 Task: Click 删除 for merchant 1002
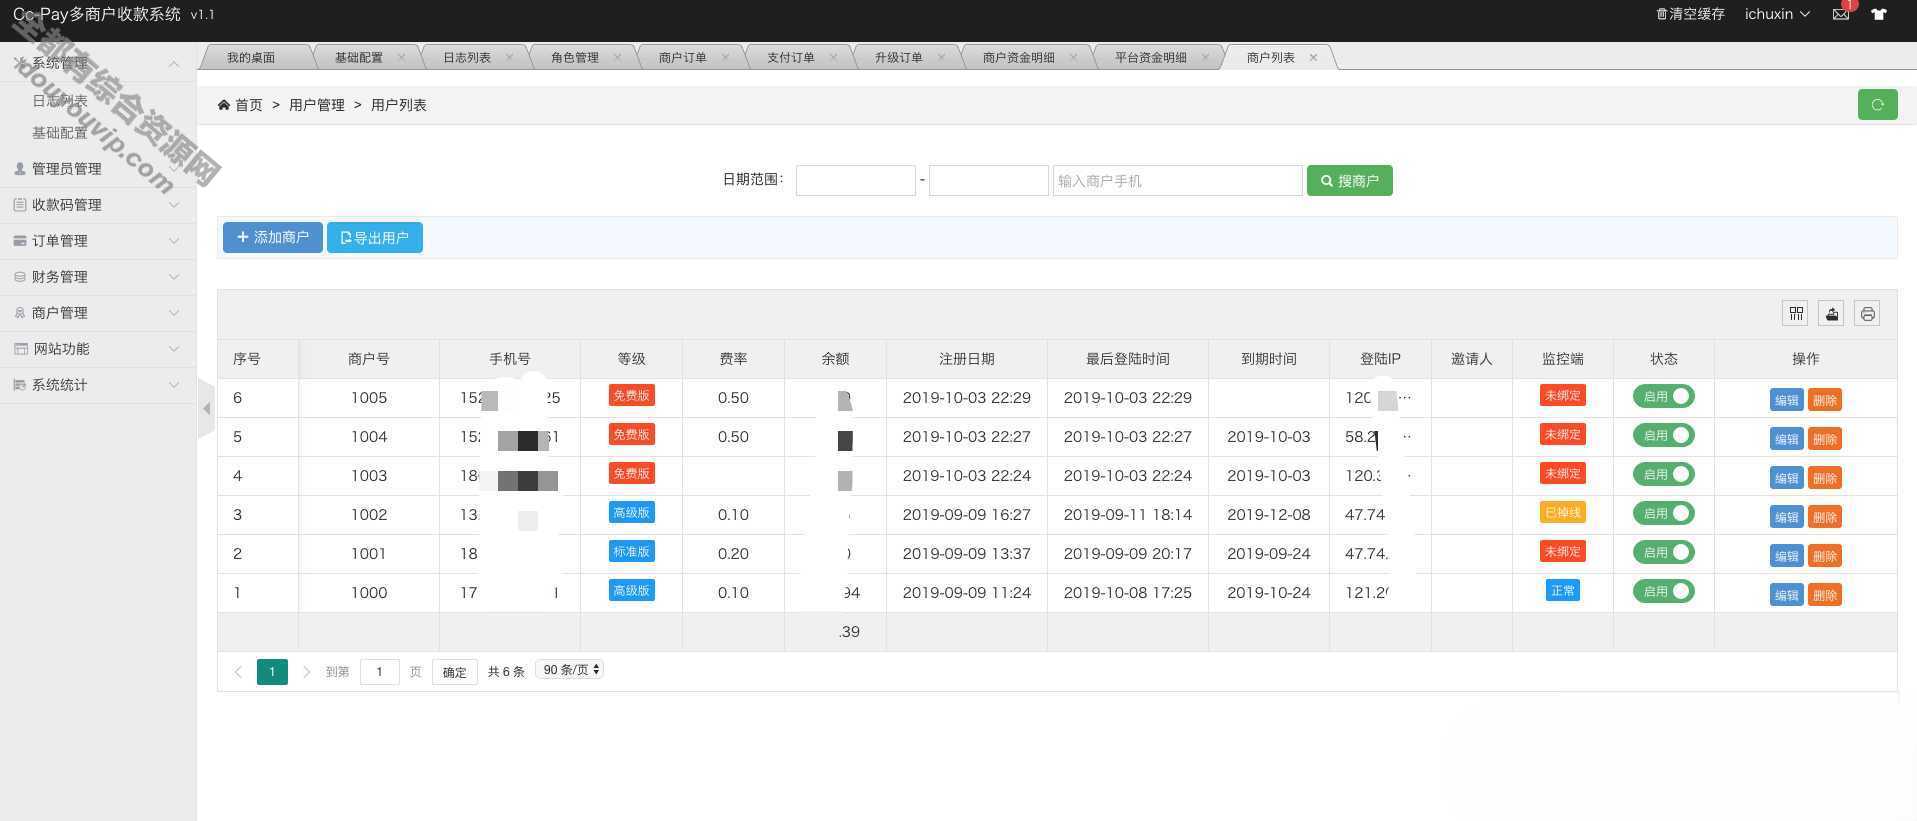(x=1825, y=517)
